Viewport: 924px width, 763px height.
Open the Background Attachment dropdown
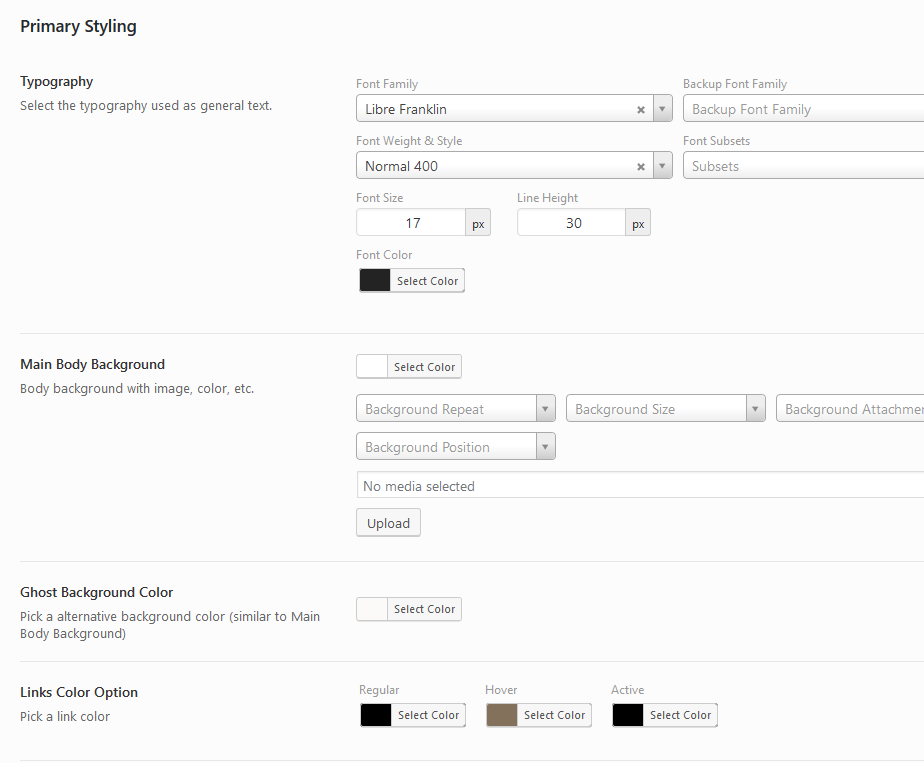[x=860, y=408]
